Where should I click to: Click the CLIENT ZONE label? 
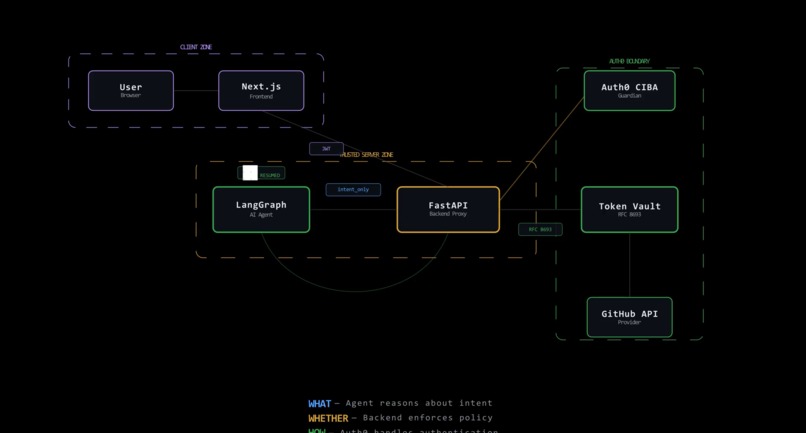196,47
